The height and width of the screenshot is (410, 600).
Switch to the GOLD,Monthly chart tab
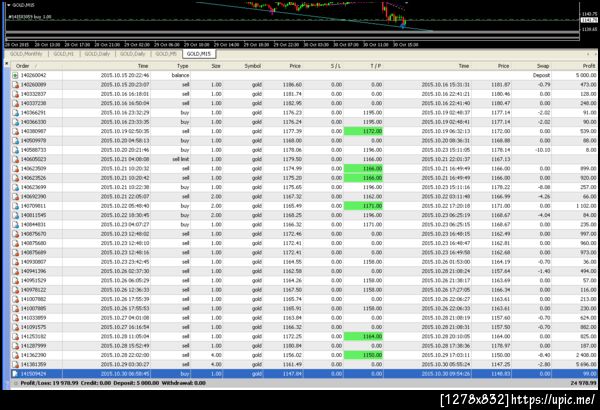(26, 54)
